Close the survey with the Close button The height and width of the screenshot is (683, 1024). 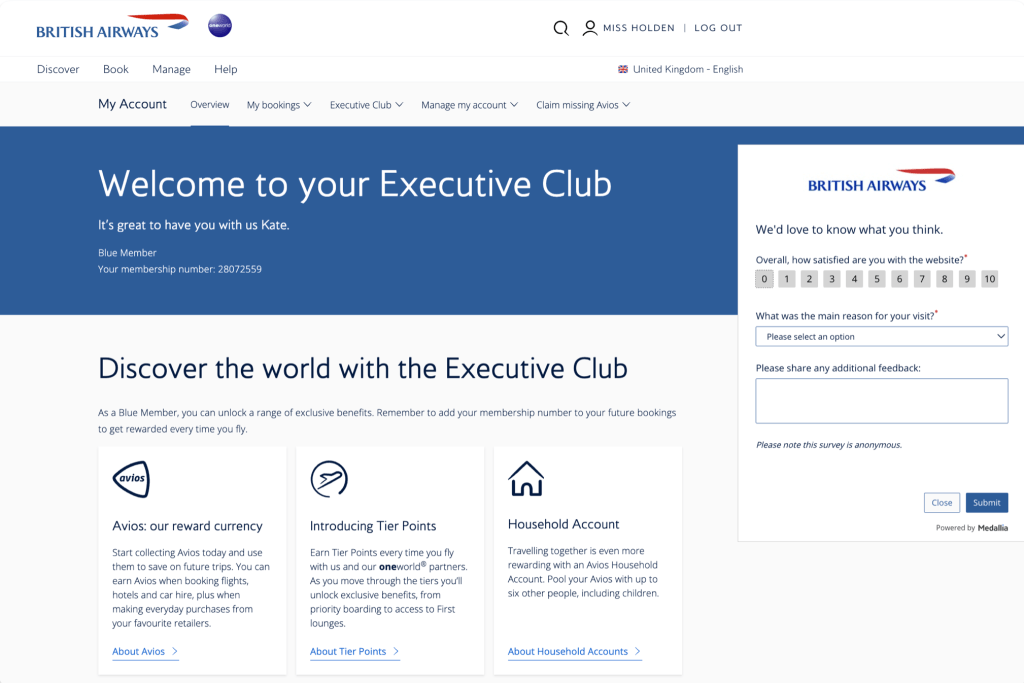[941, 503]
